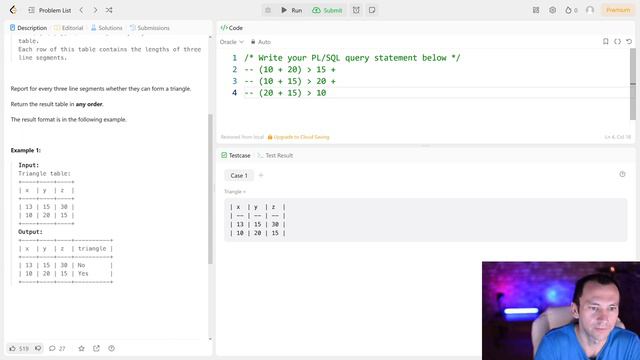Open the streak fire counter

571,10
